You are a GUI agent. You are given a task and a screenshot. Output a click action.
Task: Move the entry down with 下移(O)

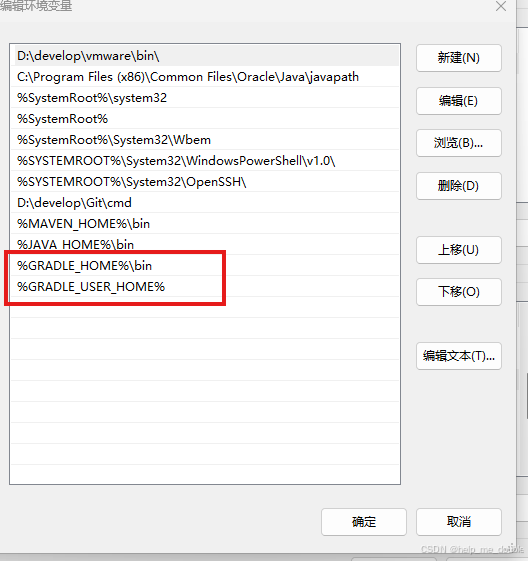click(459, 292)
